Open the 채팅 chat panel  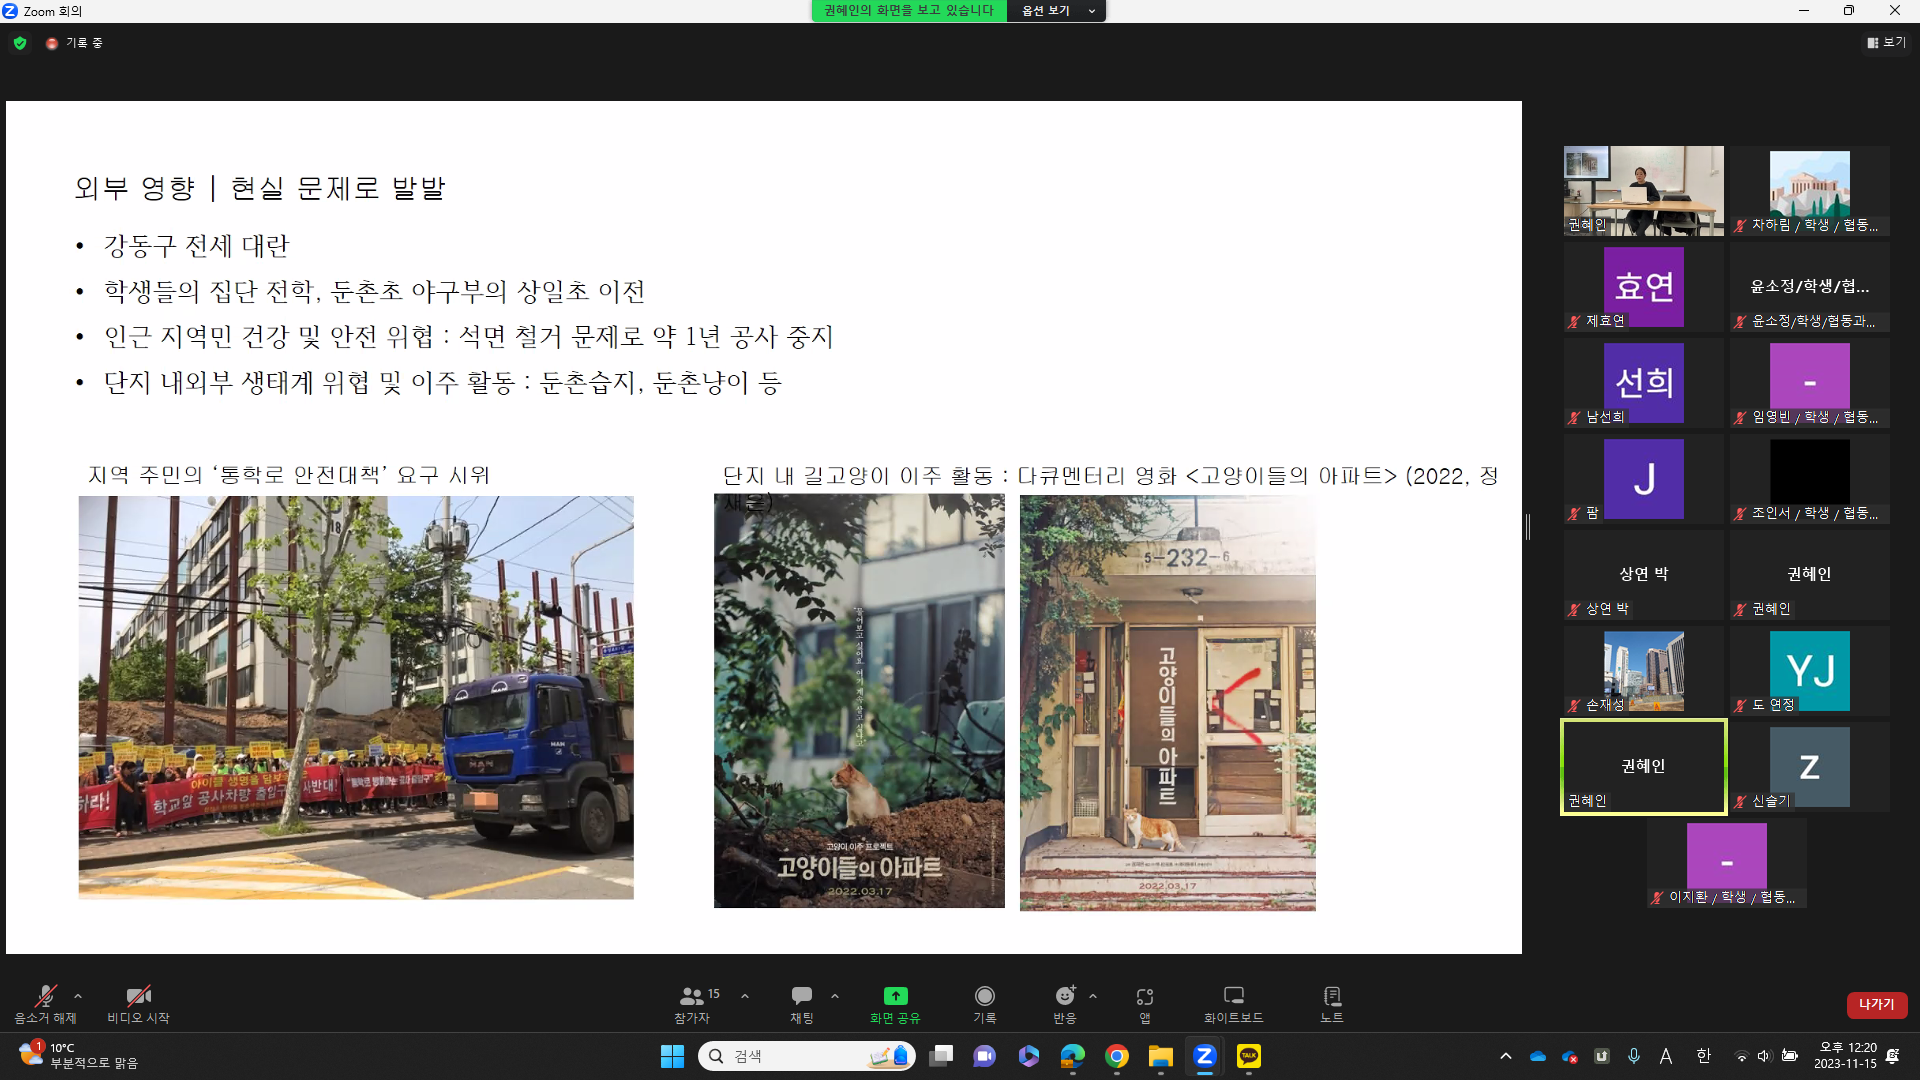pos(802,1004)
